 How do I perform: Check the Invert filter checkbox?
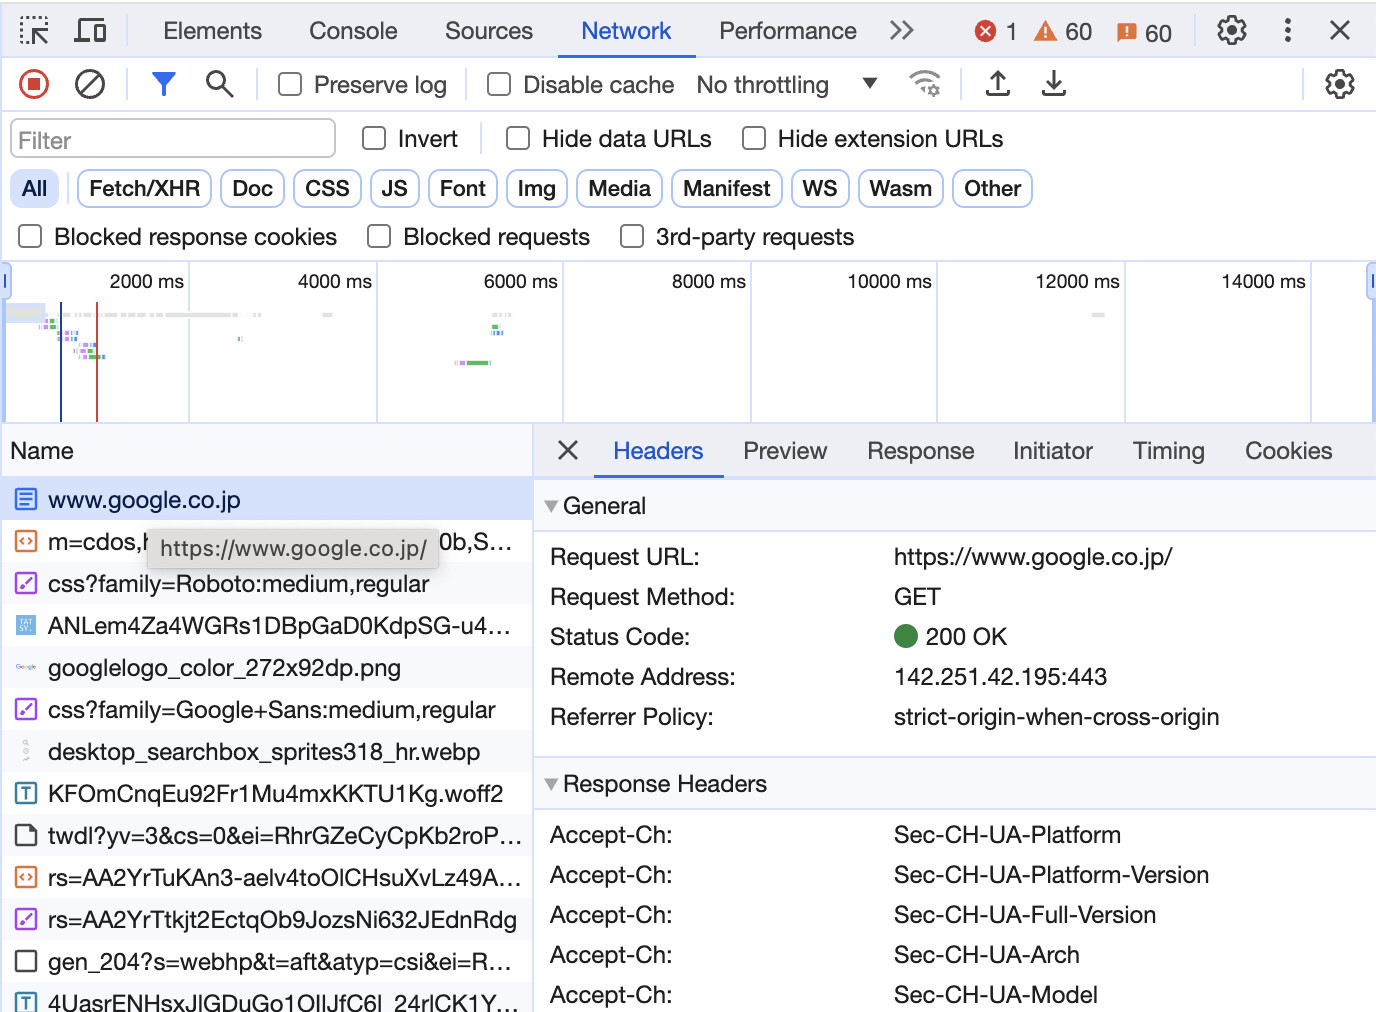374,139
